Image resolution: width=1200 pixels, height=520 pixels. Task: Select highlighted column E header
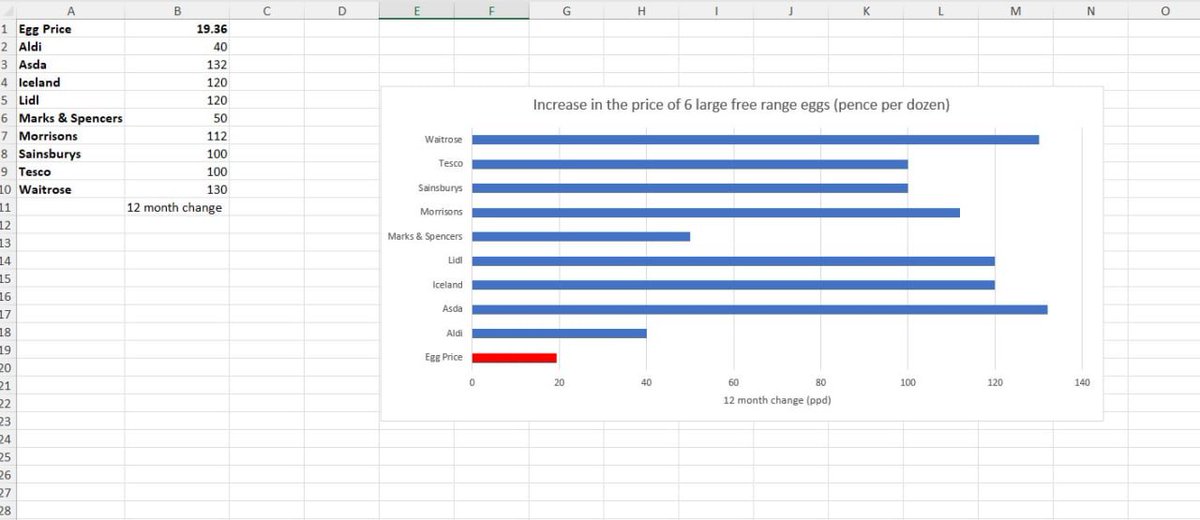coord(416,10)
